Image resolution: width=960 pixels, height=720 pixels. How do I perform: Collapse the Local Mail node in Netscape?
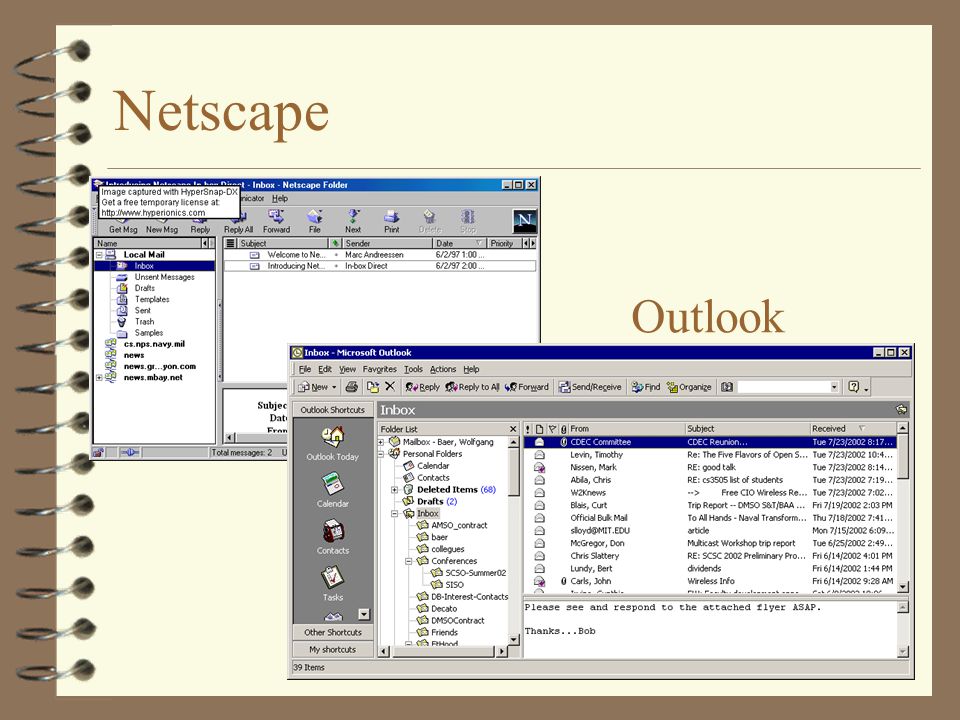[x=99, y=255]
